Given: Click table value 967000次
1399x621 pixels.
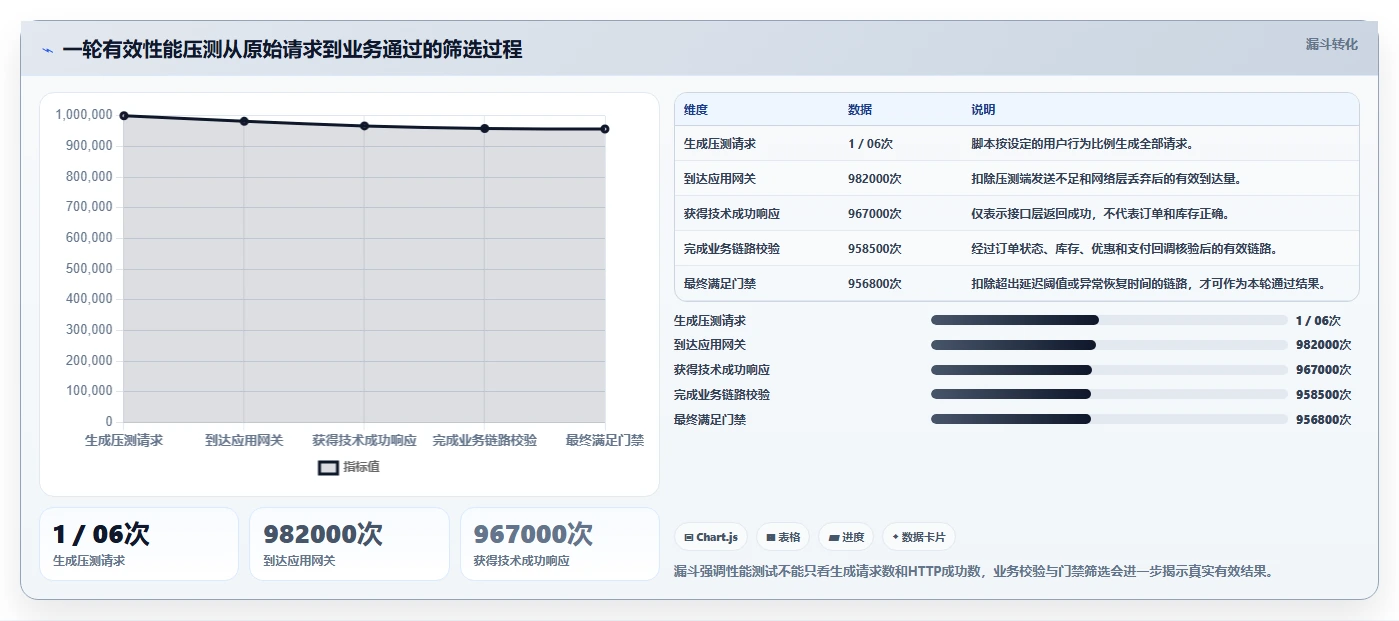Looking at the screenshot, I should tap(875, 214).
